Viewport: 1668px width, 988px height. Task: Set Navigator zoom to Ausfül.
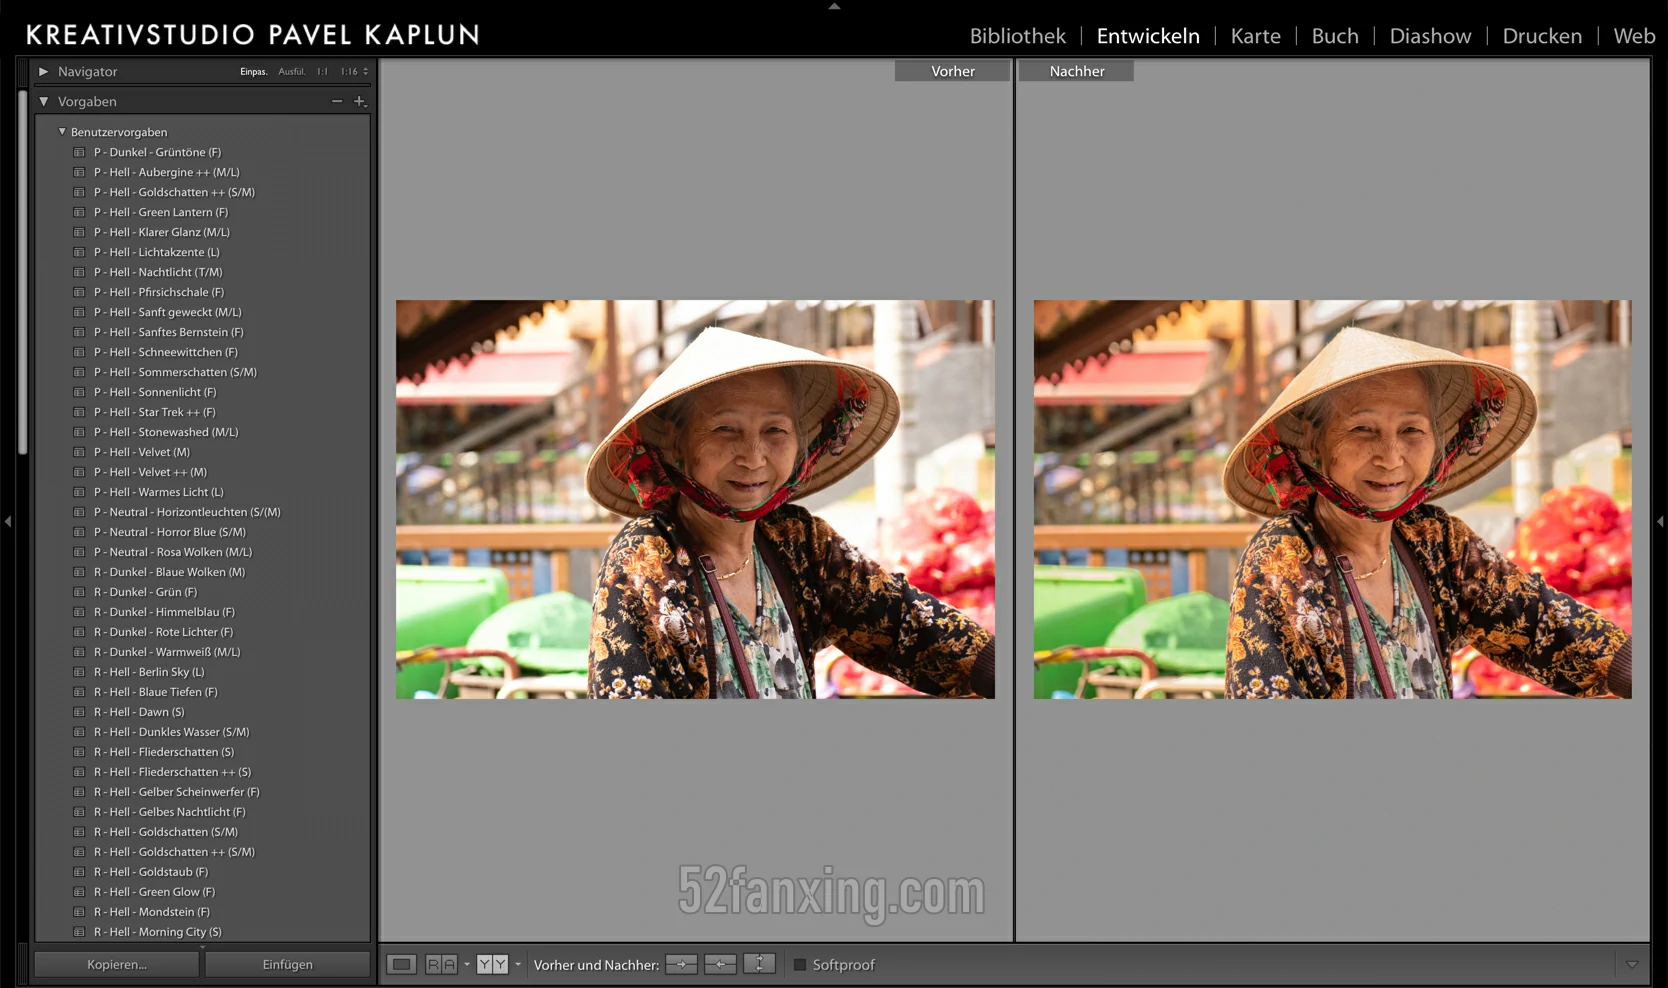click(x=292, y=72)
